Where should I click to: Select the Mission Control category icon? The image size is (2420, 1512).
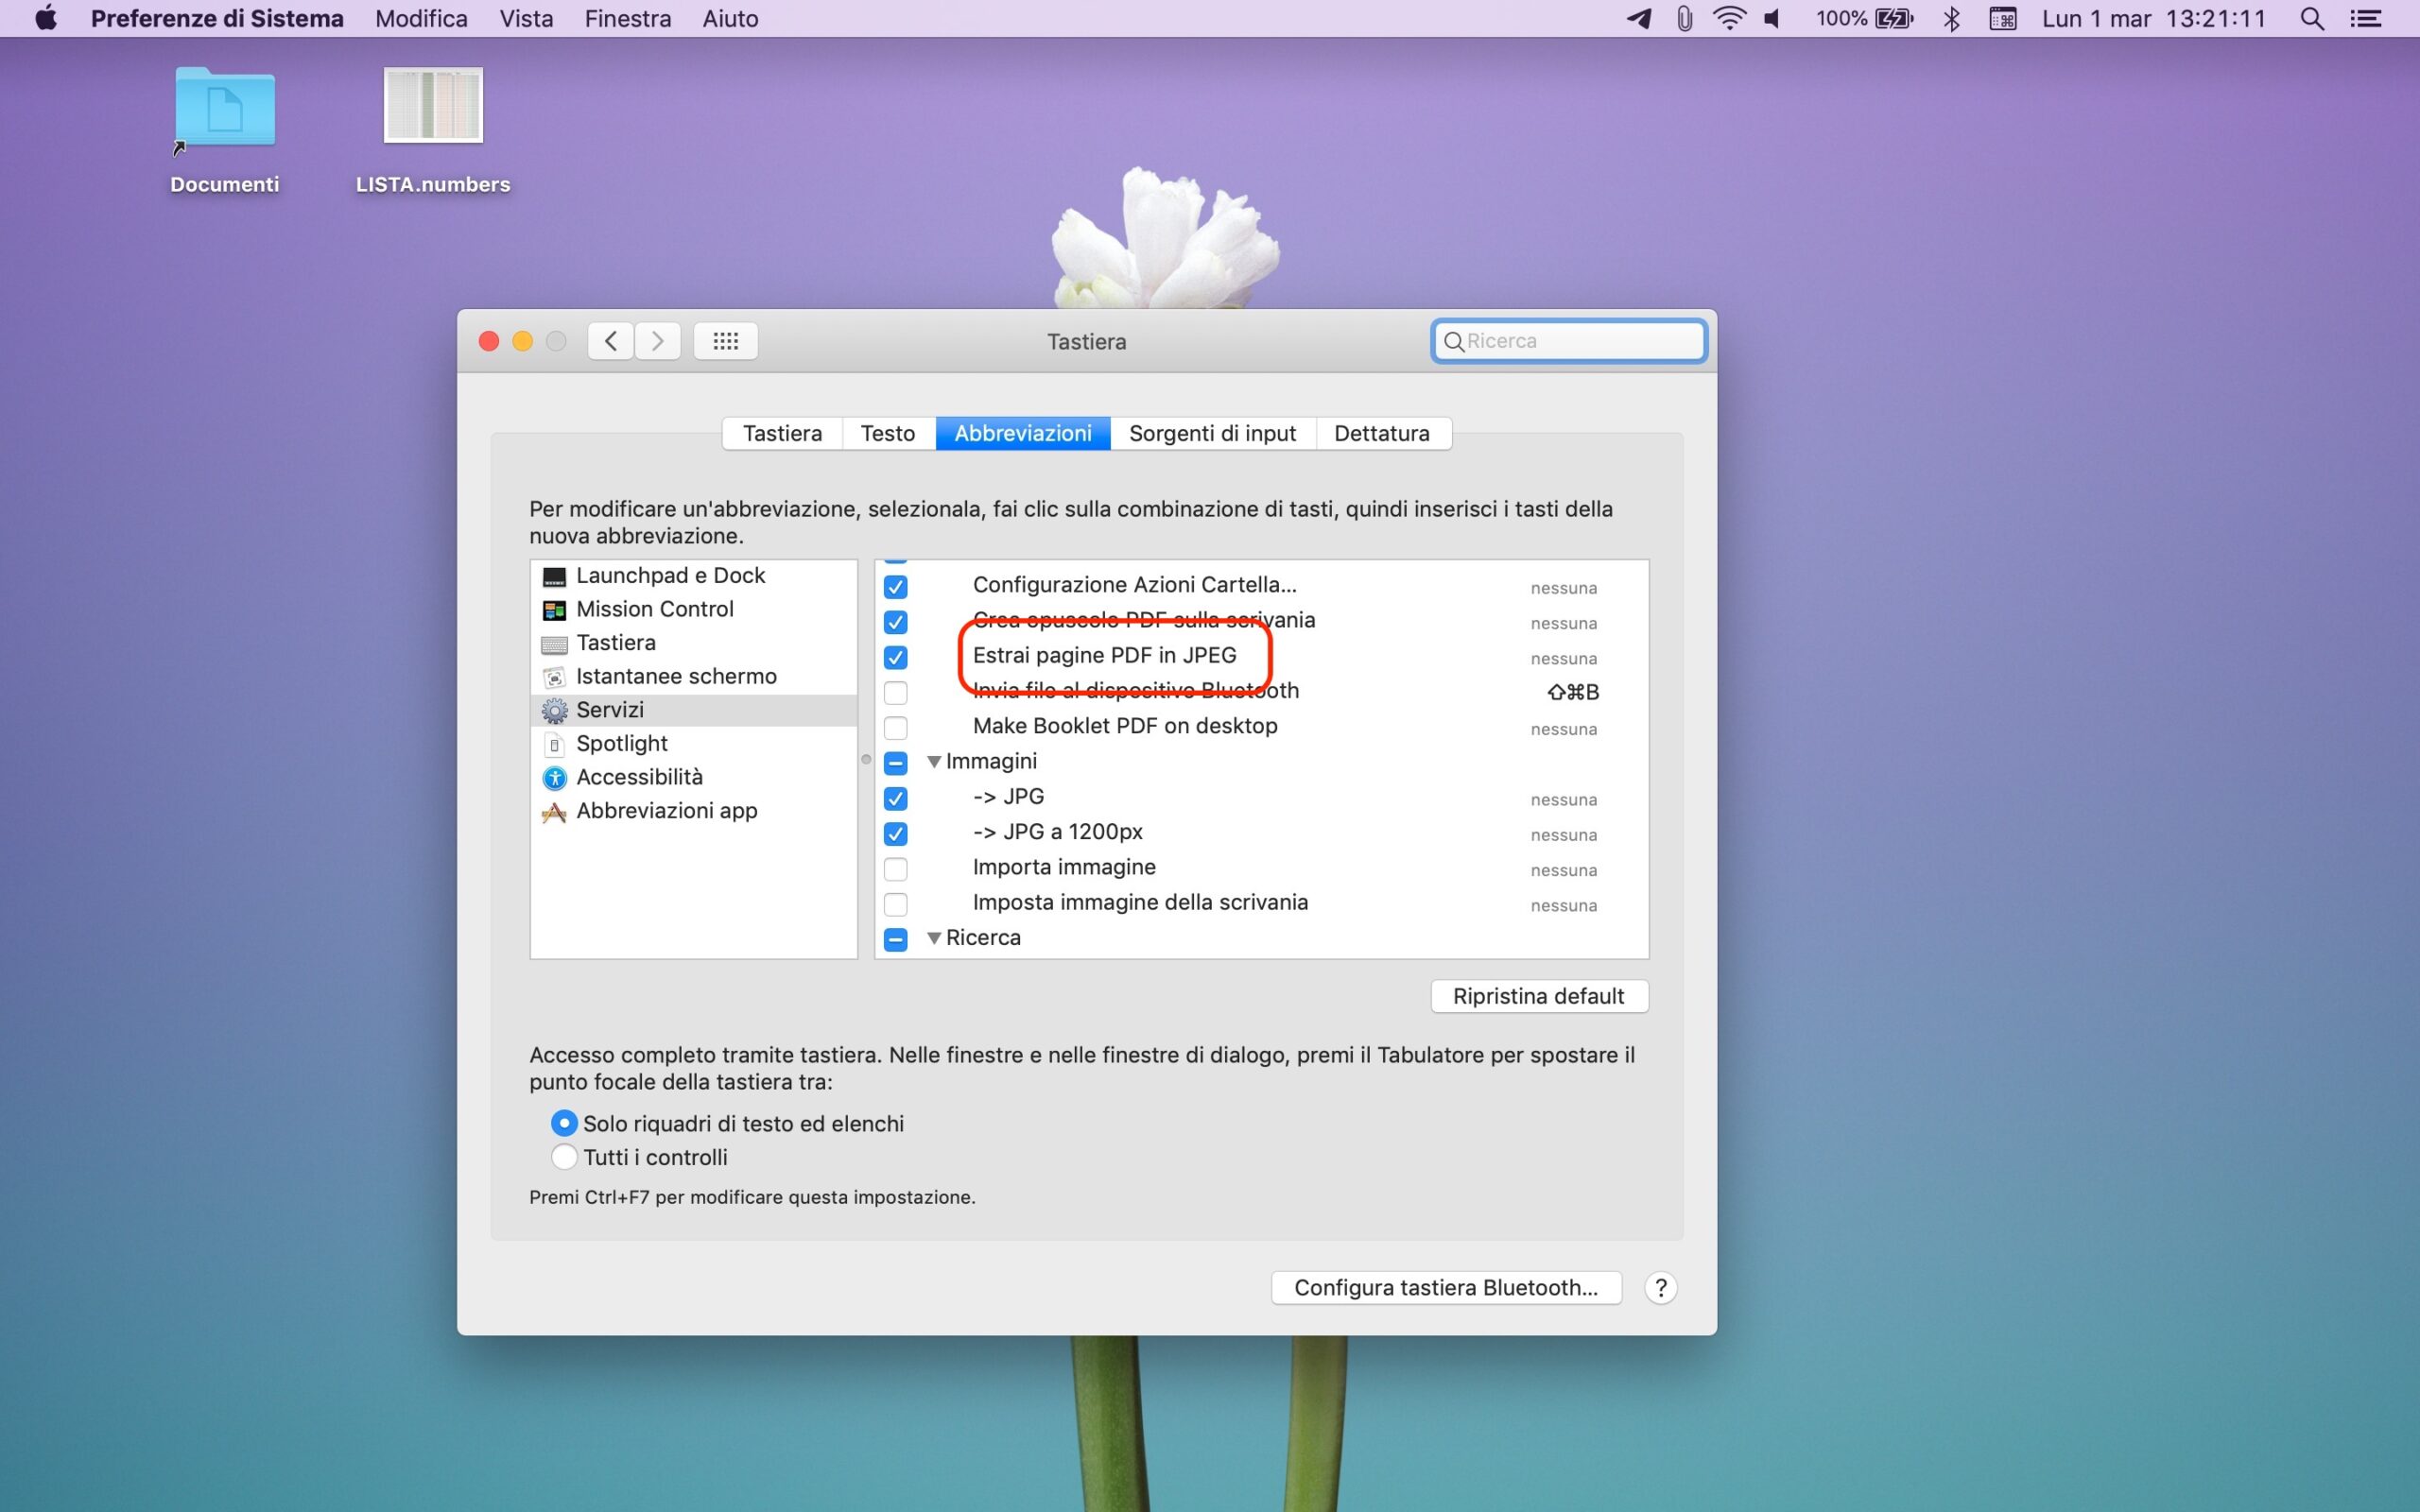(x=554, y=610)
